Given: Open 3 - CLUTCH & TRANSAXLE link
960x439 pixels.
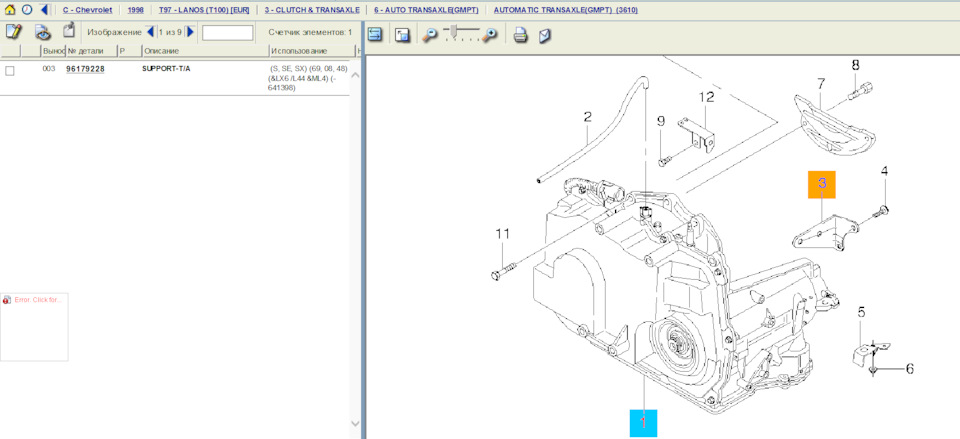Looking at the screenshot, I should point(312,10).
